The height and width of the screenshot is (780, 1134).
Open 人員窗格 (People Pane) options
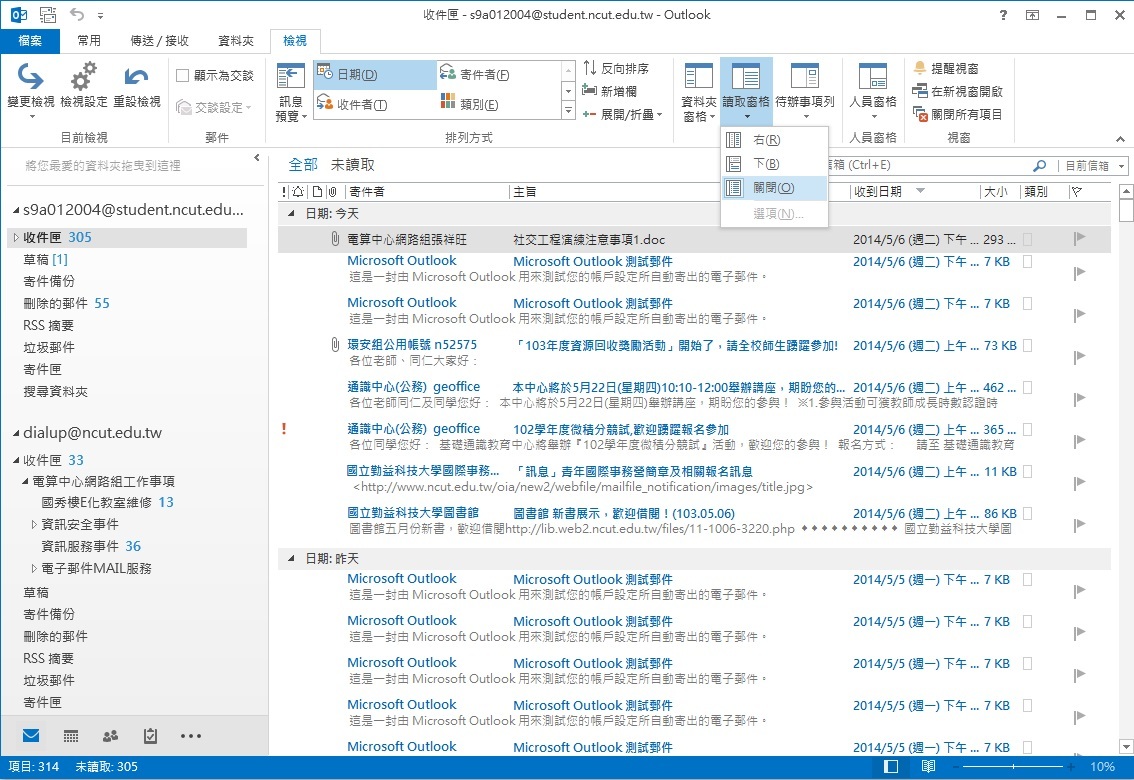873,93
